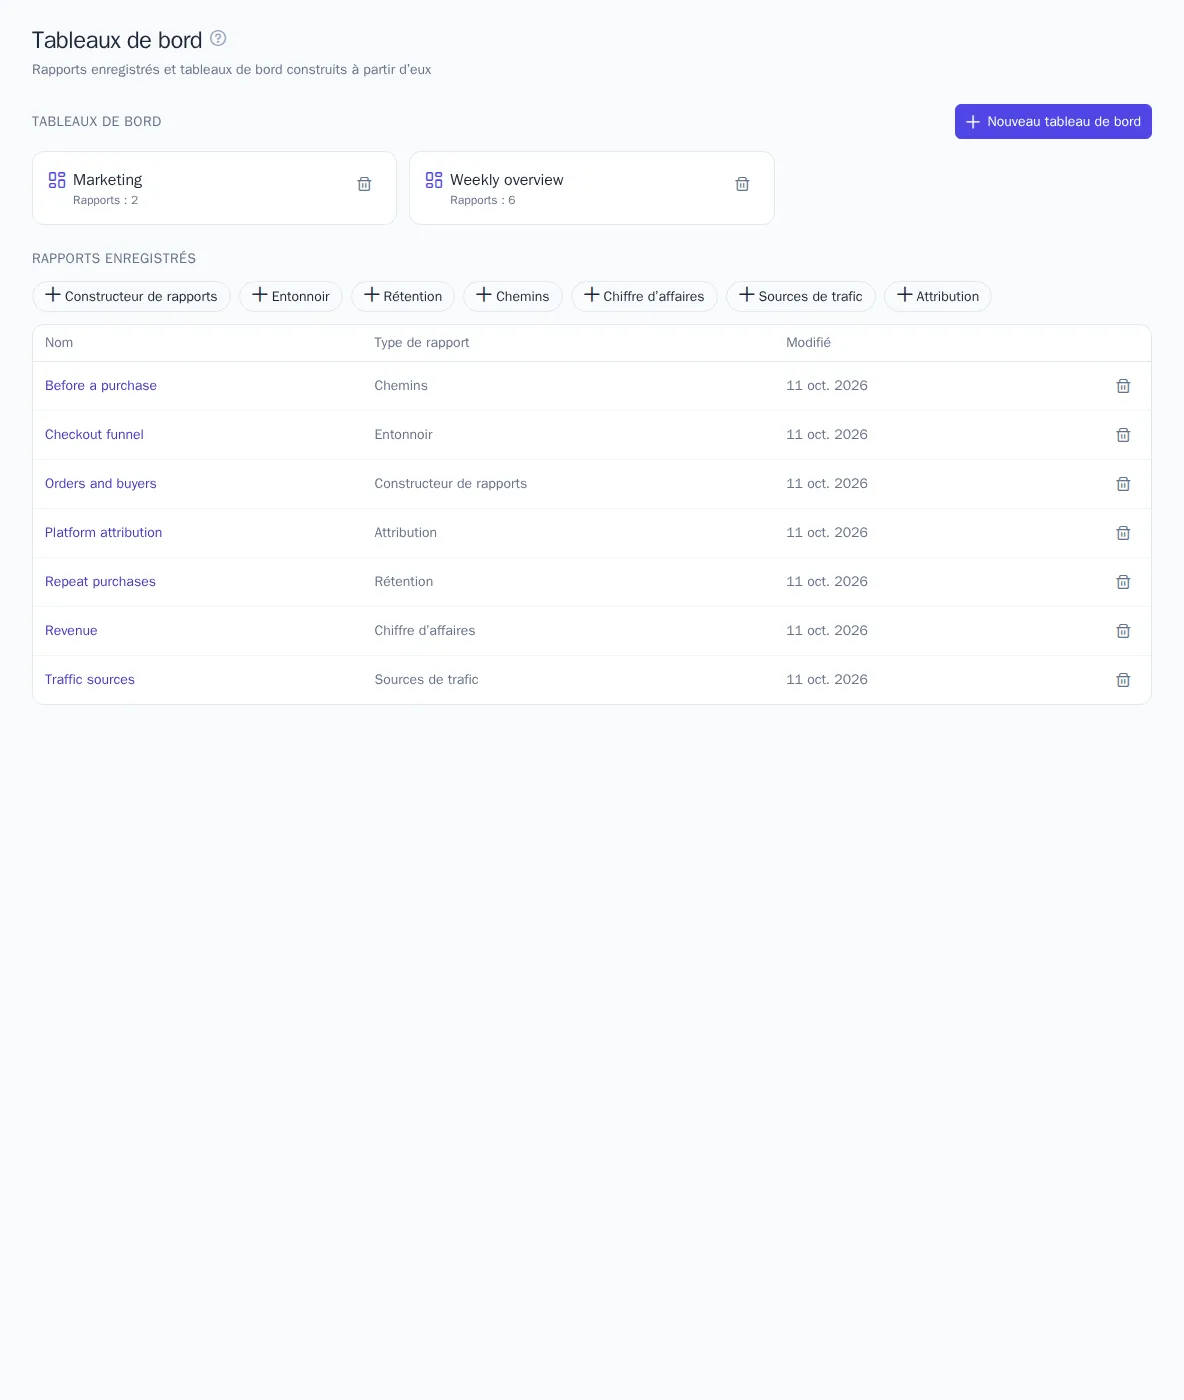Add a new Sources de trafic report
Screen dimensions: 1184x1400
pyautogui.click(x=801, y=296)
